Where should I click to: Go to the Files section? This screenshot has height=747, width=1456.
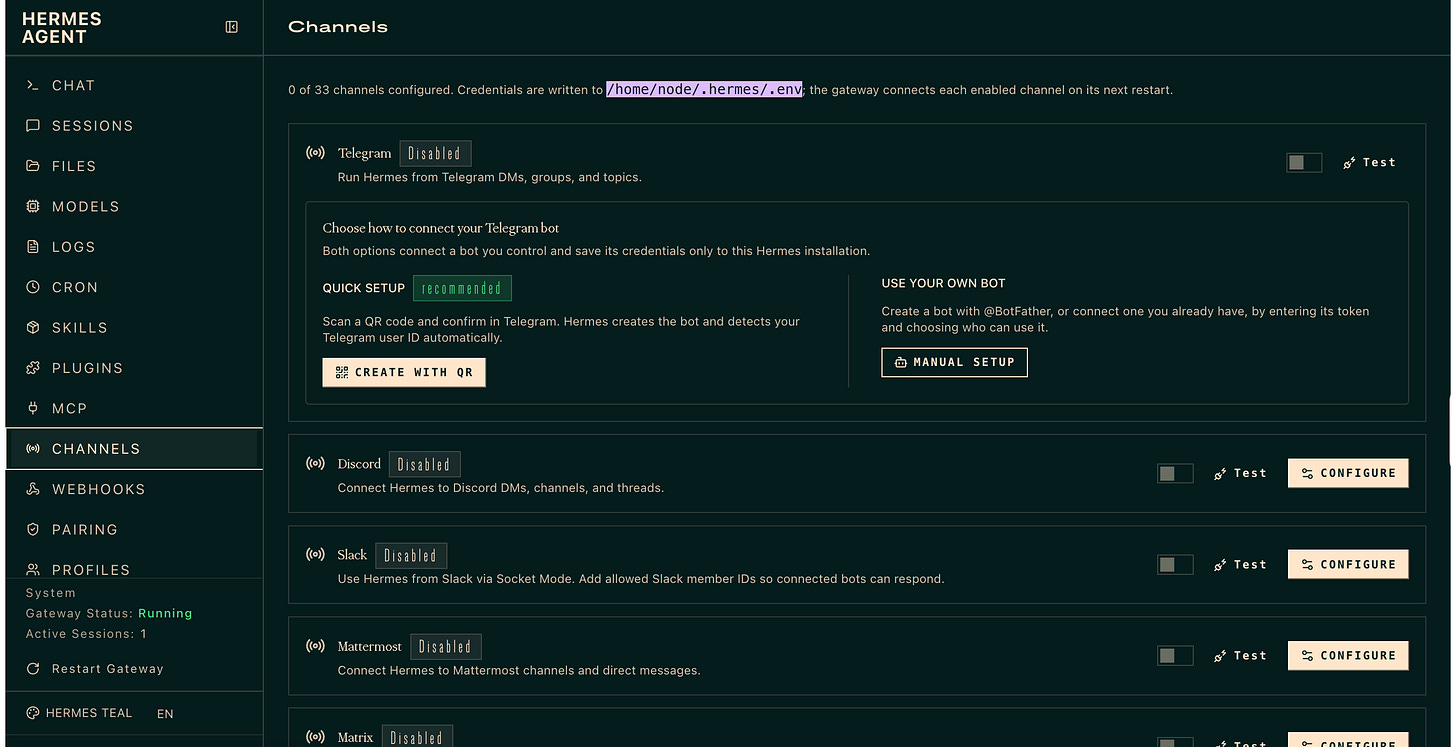(132, 166)
